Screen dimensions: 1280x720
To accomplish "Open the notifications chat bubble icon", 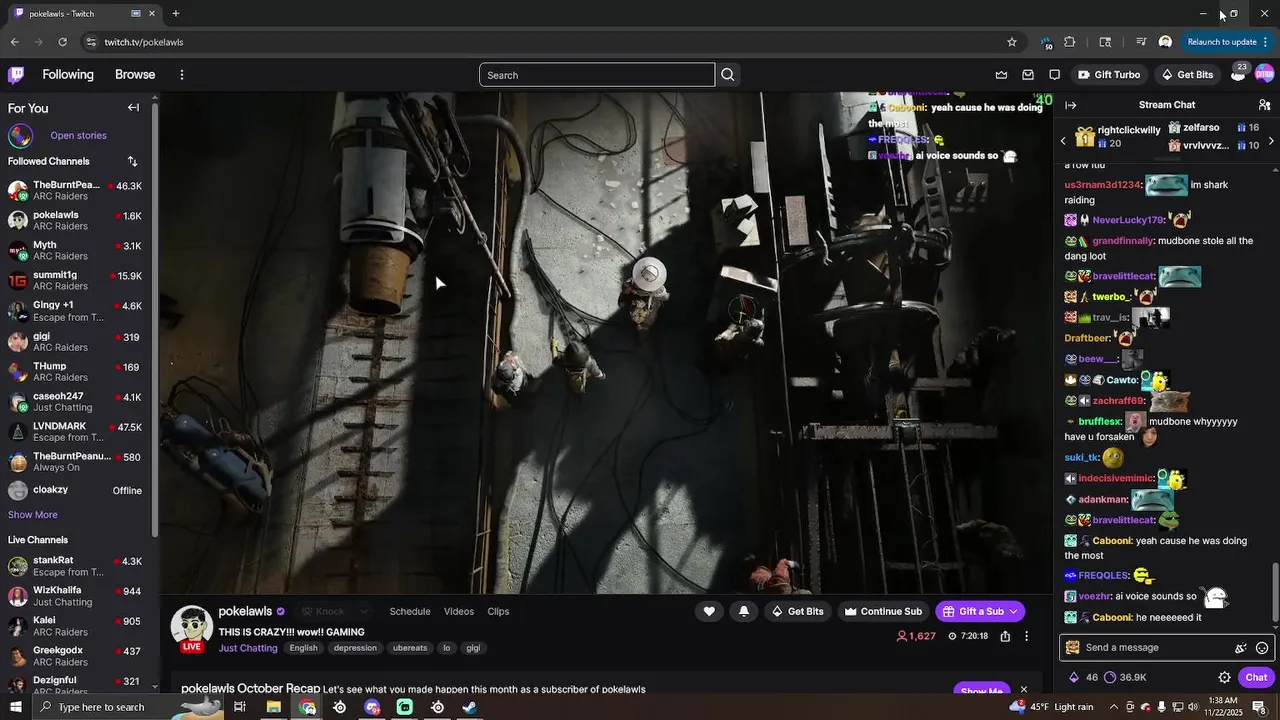I will [x=1054, y=75].
